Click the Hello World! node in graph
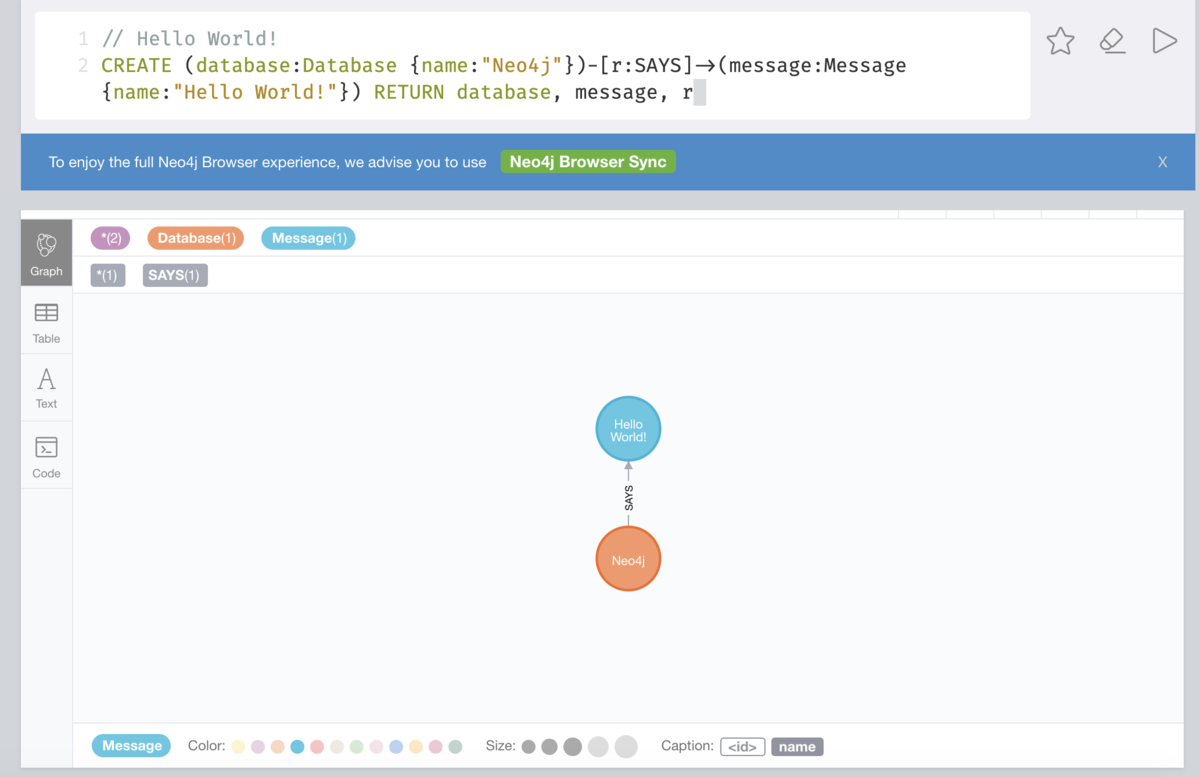This screenshot has height=777, width=1200. tap(628, 430)
